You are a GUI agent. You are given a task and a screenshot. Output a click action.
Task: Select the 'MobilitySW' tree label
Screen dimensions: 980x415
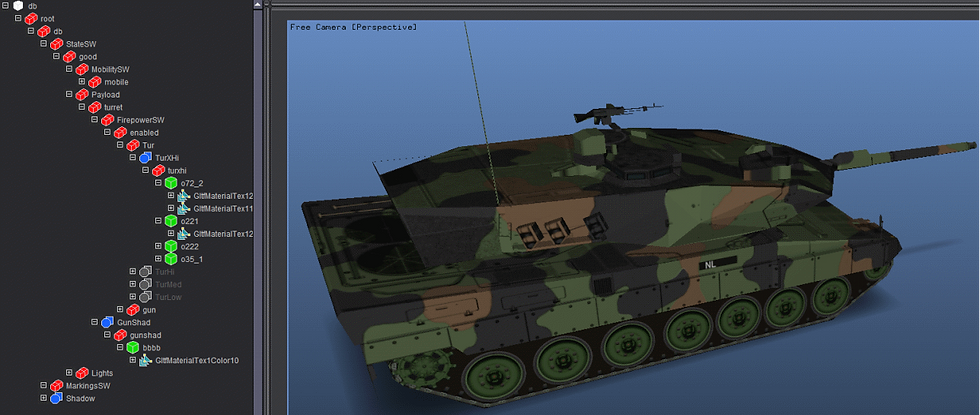[110, 69]
